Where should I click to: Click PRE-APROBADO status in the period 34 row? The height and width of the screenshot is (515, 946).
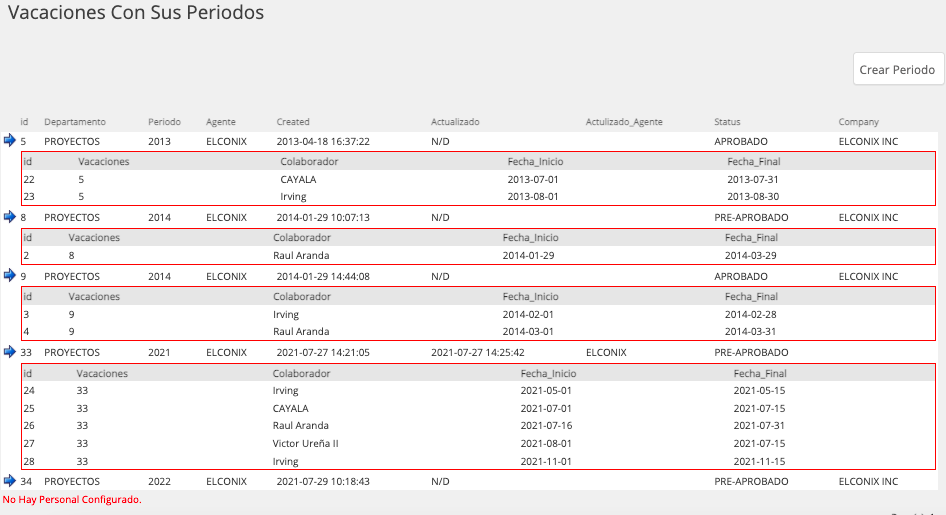[751, 481]
